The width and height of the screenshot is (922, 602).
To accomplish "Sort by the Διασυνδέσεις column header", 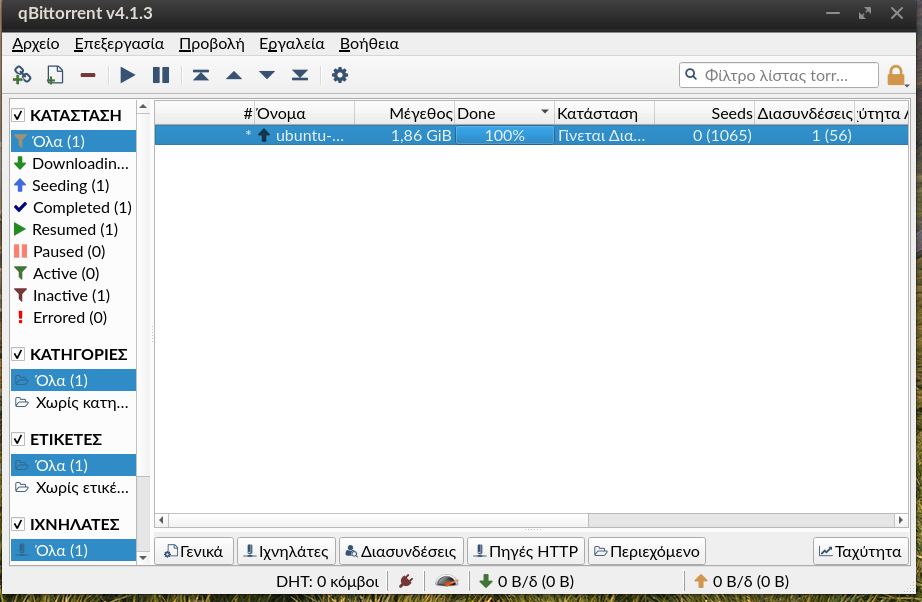I will coord(804,113).
